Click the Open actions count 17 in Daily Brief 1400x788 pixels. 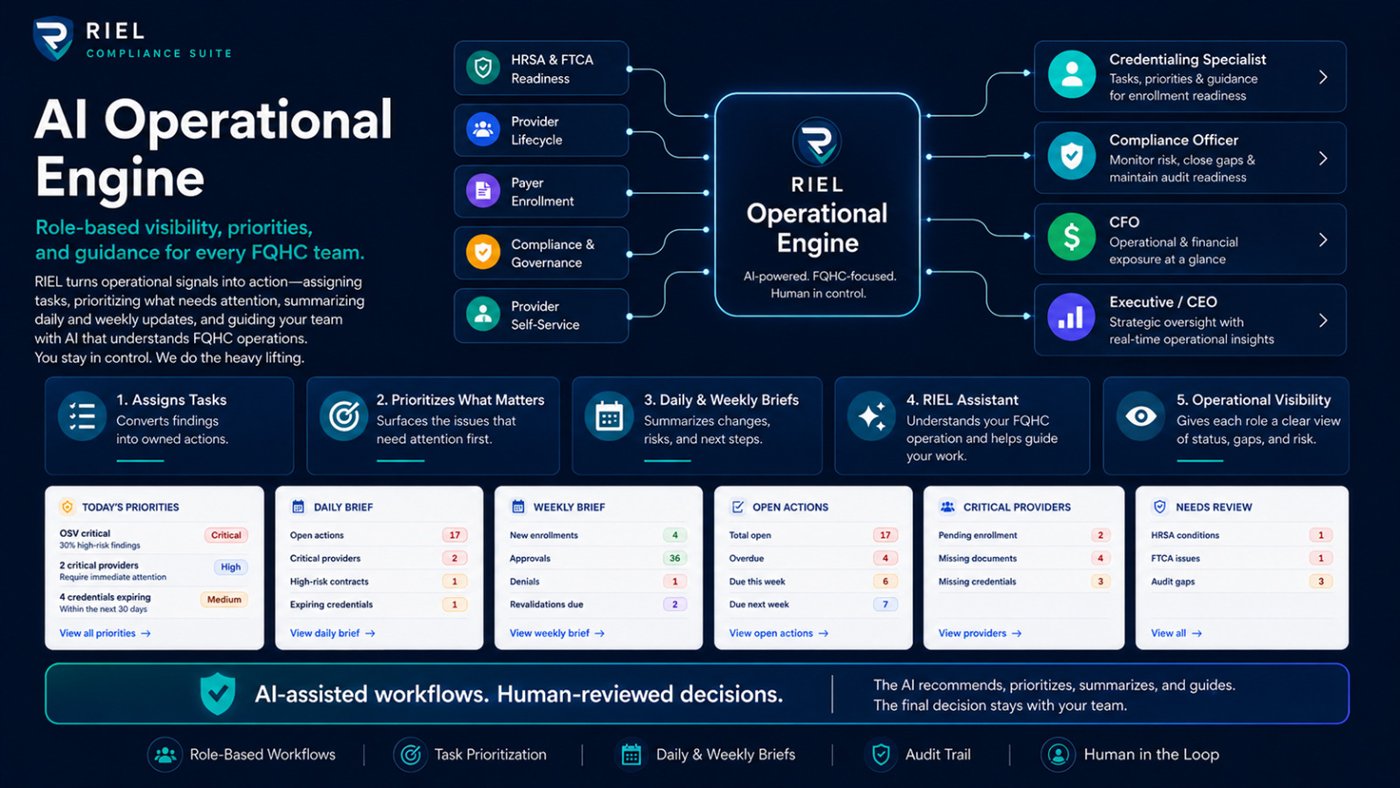pyautogui.click(x=455, y=536)
